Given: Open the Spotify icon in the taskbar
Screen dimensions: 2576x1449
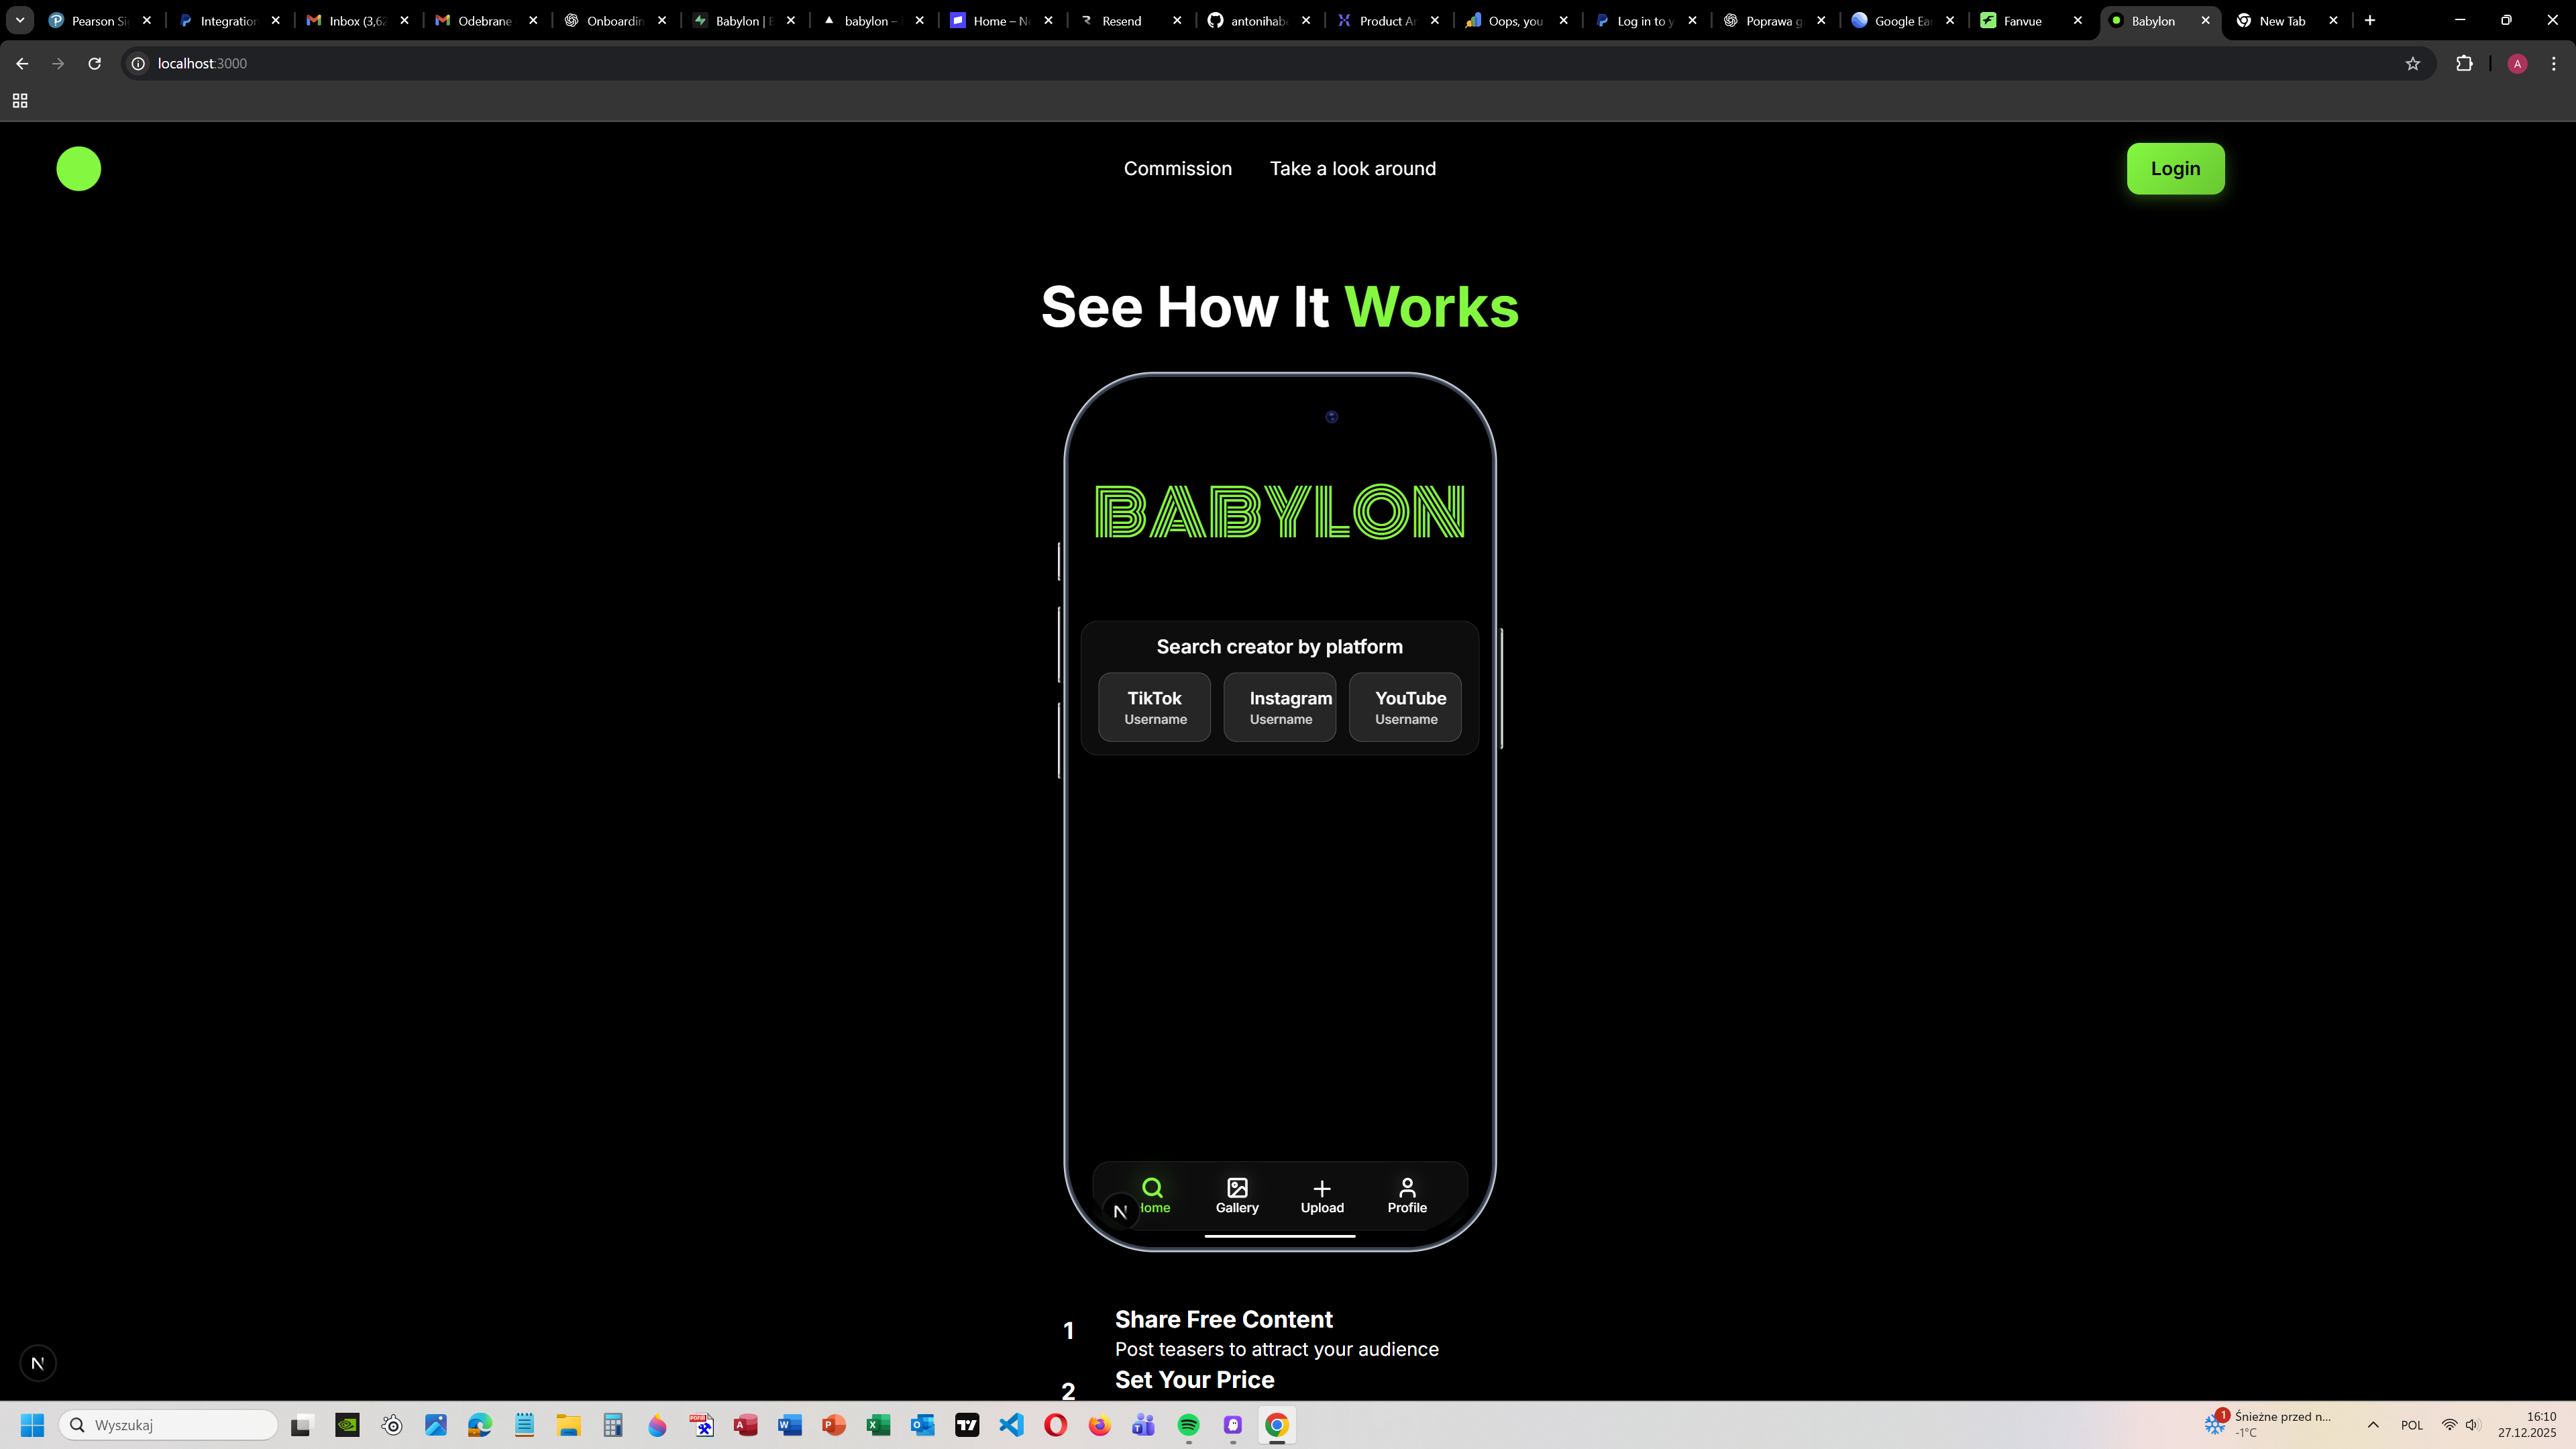Looking at the screenshot, I should tap(1188, 1425).
